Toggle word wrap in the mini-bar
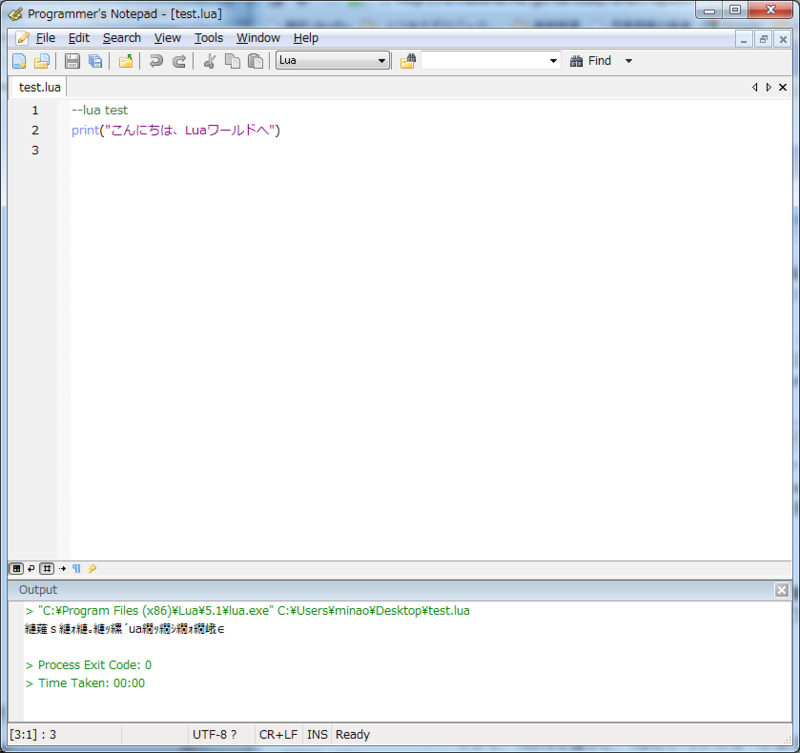 click(31, 568)
